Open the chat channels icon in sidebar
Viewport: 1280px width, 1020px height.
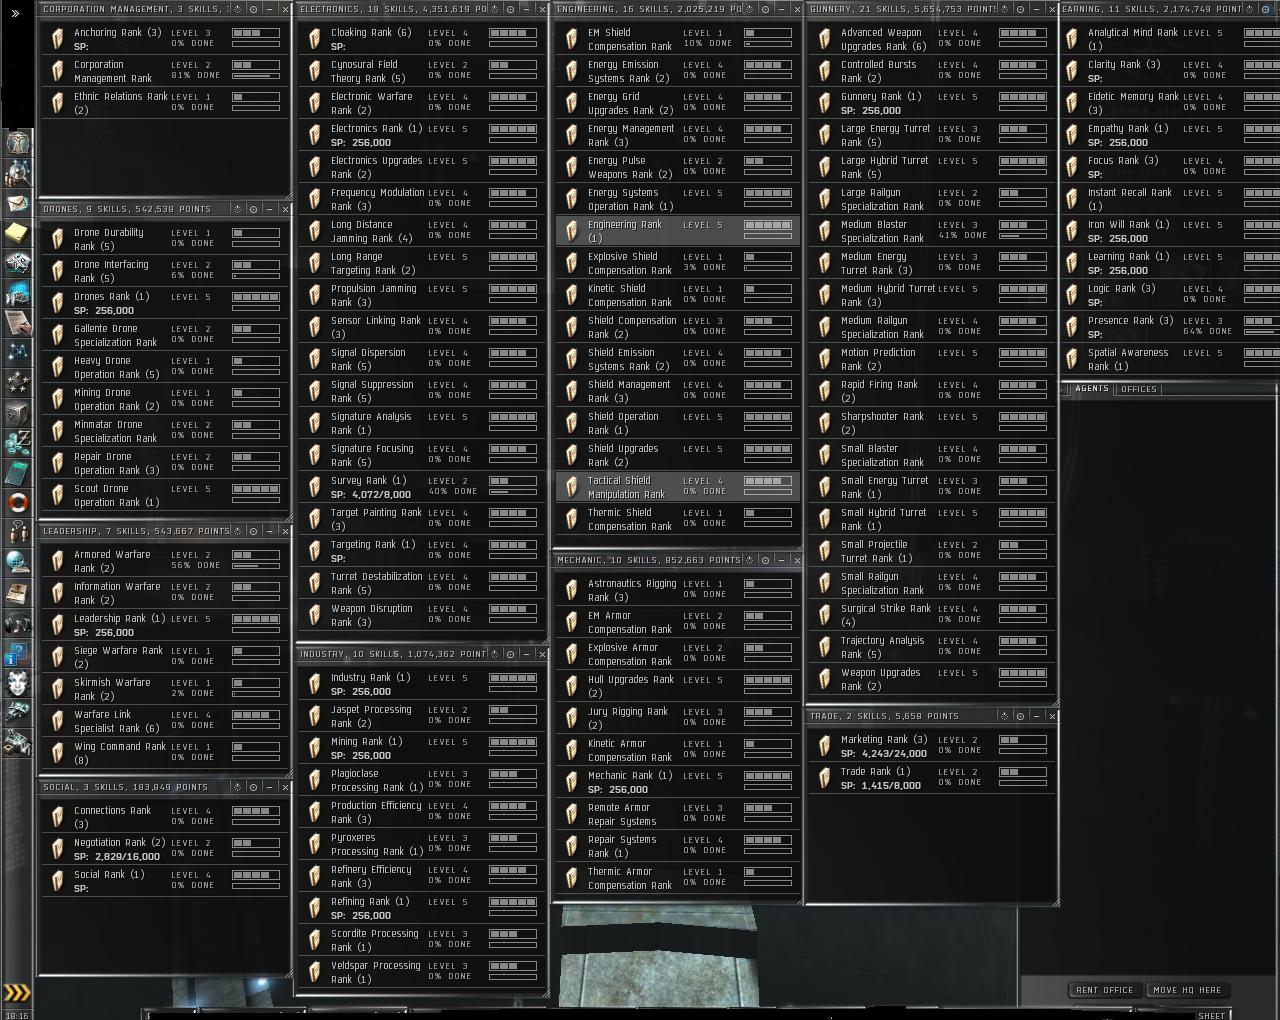pyautogui.click(x=17, y=531)
